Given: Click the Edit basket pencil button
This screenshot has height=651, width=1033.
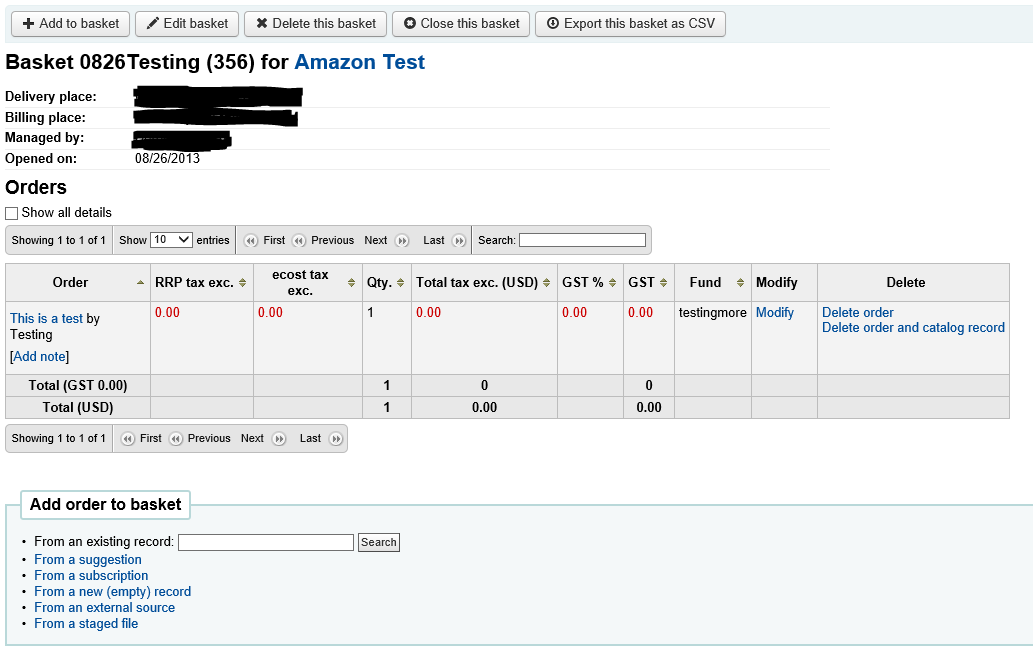Looking at the screenshot, I should point(187,23).
